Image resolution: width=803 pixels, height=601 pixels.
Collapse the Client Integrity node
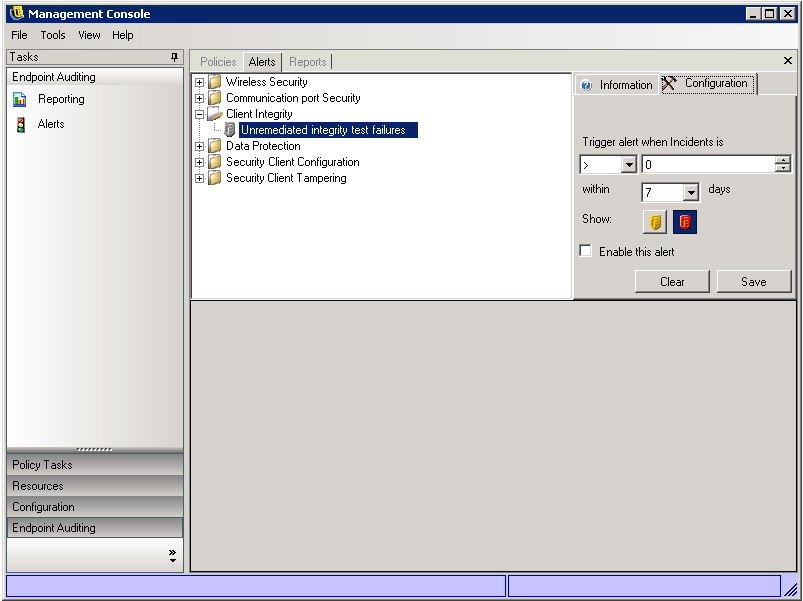pos(200,115)
